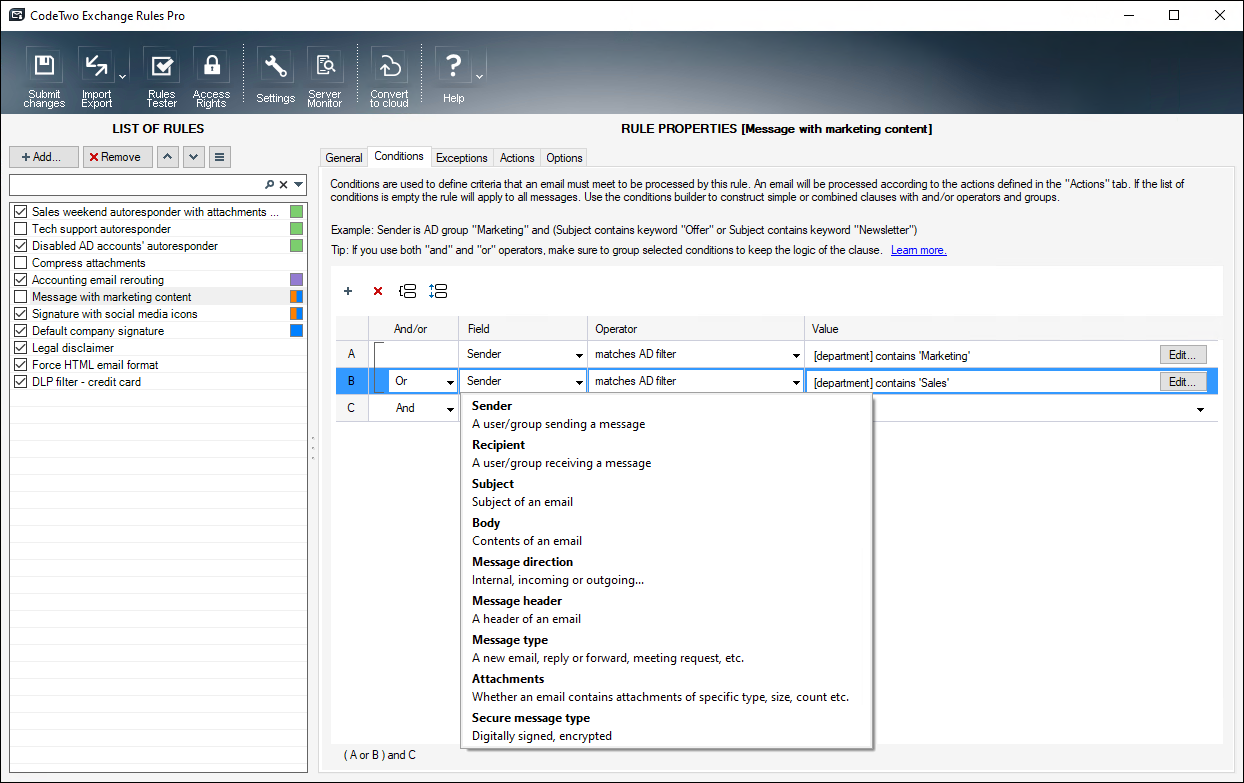The height and width of the screenshot is (783, 1244).
Task: Select Subject from the field list
Action: (668, 493)
